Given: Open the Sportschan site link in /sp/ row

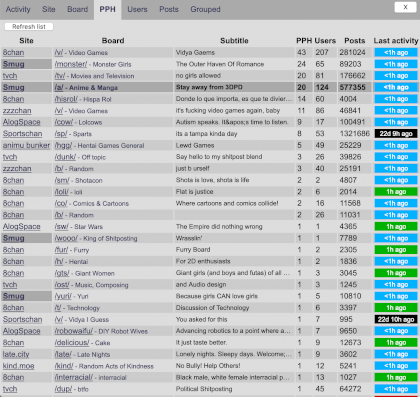Looking at the screenshot, I should [x=23, y=134].
